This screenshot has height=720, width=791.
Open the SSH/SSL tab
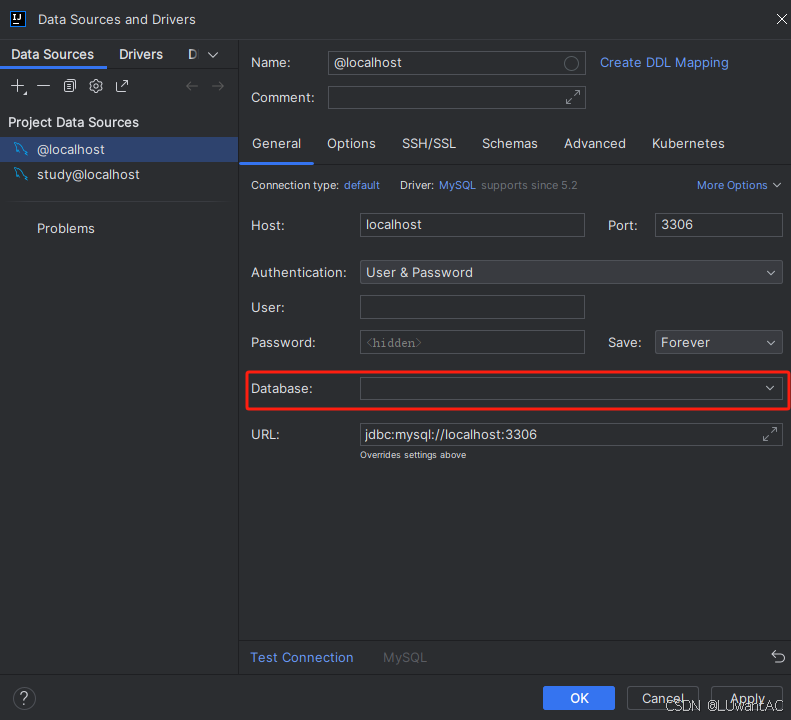tap(429, 144)
